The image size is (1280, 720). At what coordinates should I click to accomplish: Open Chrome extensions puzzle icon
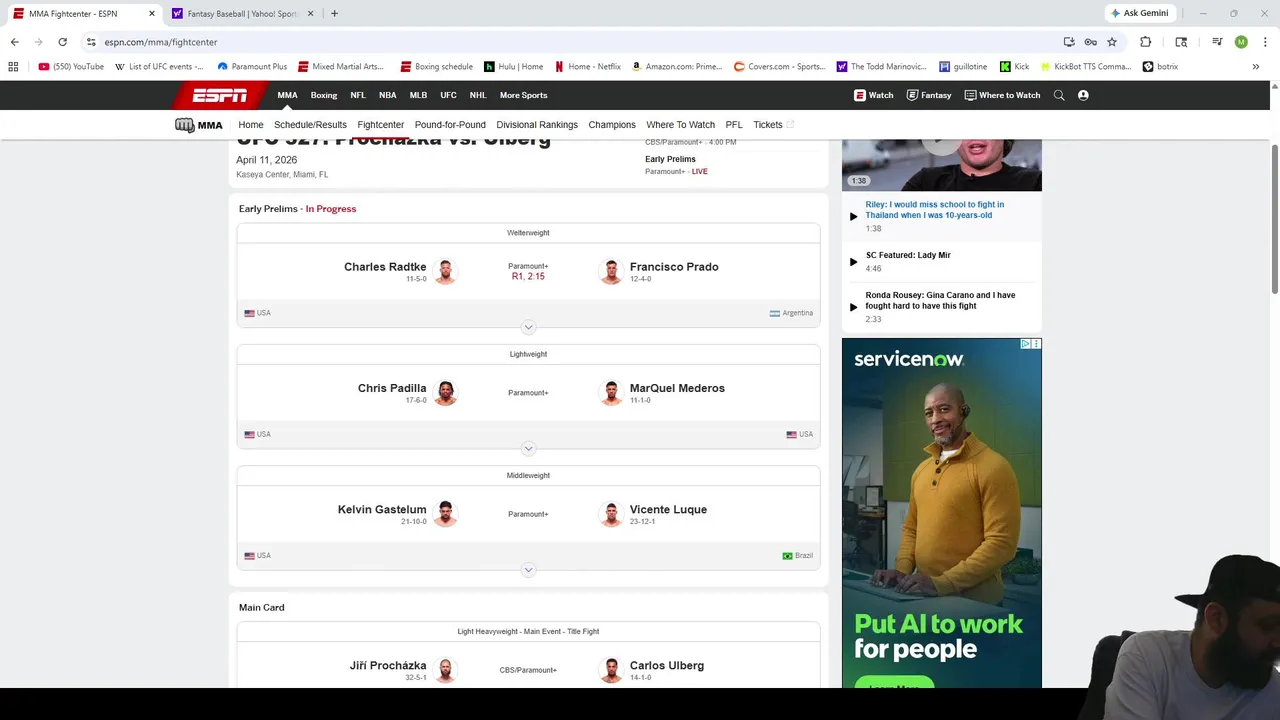[1146, 42]
